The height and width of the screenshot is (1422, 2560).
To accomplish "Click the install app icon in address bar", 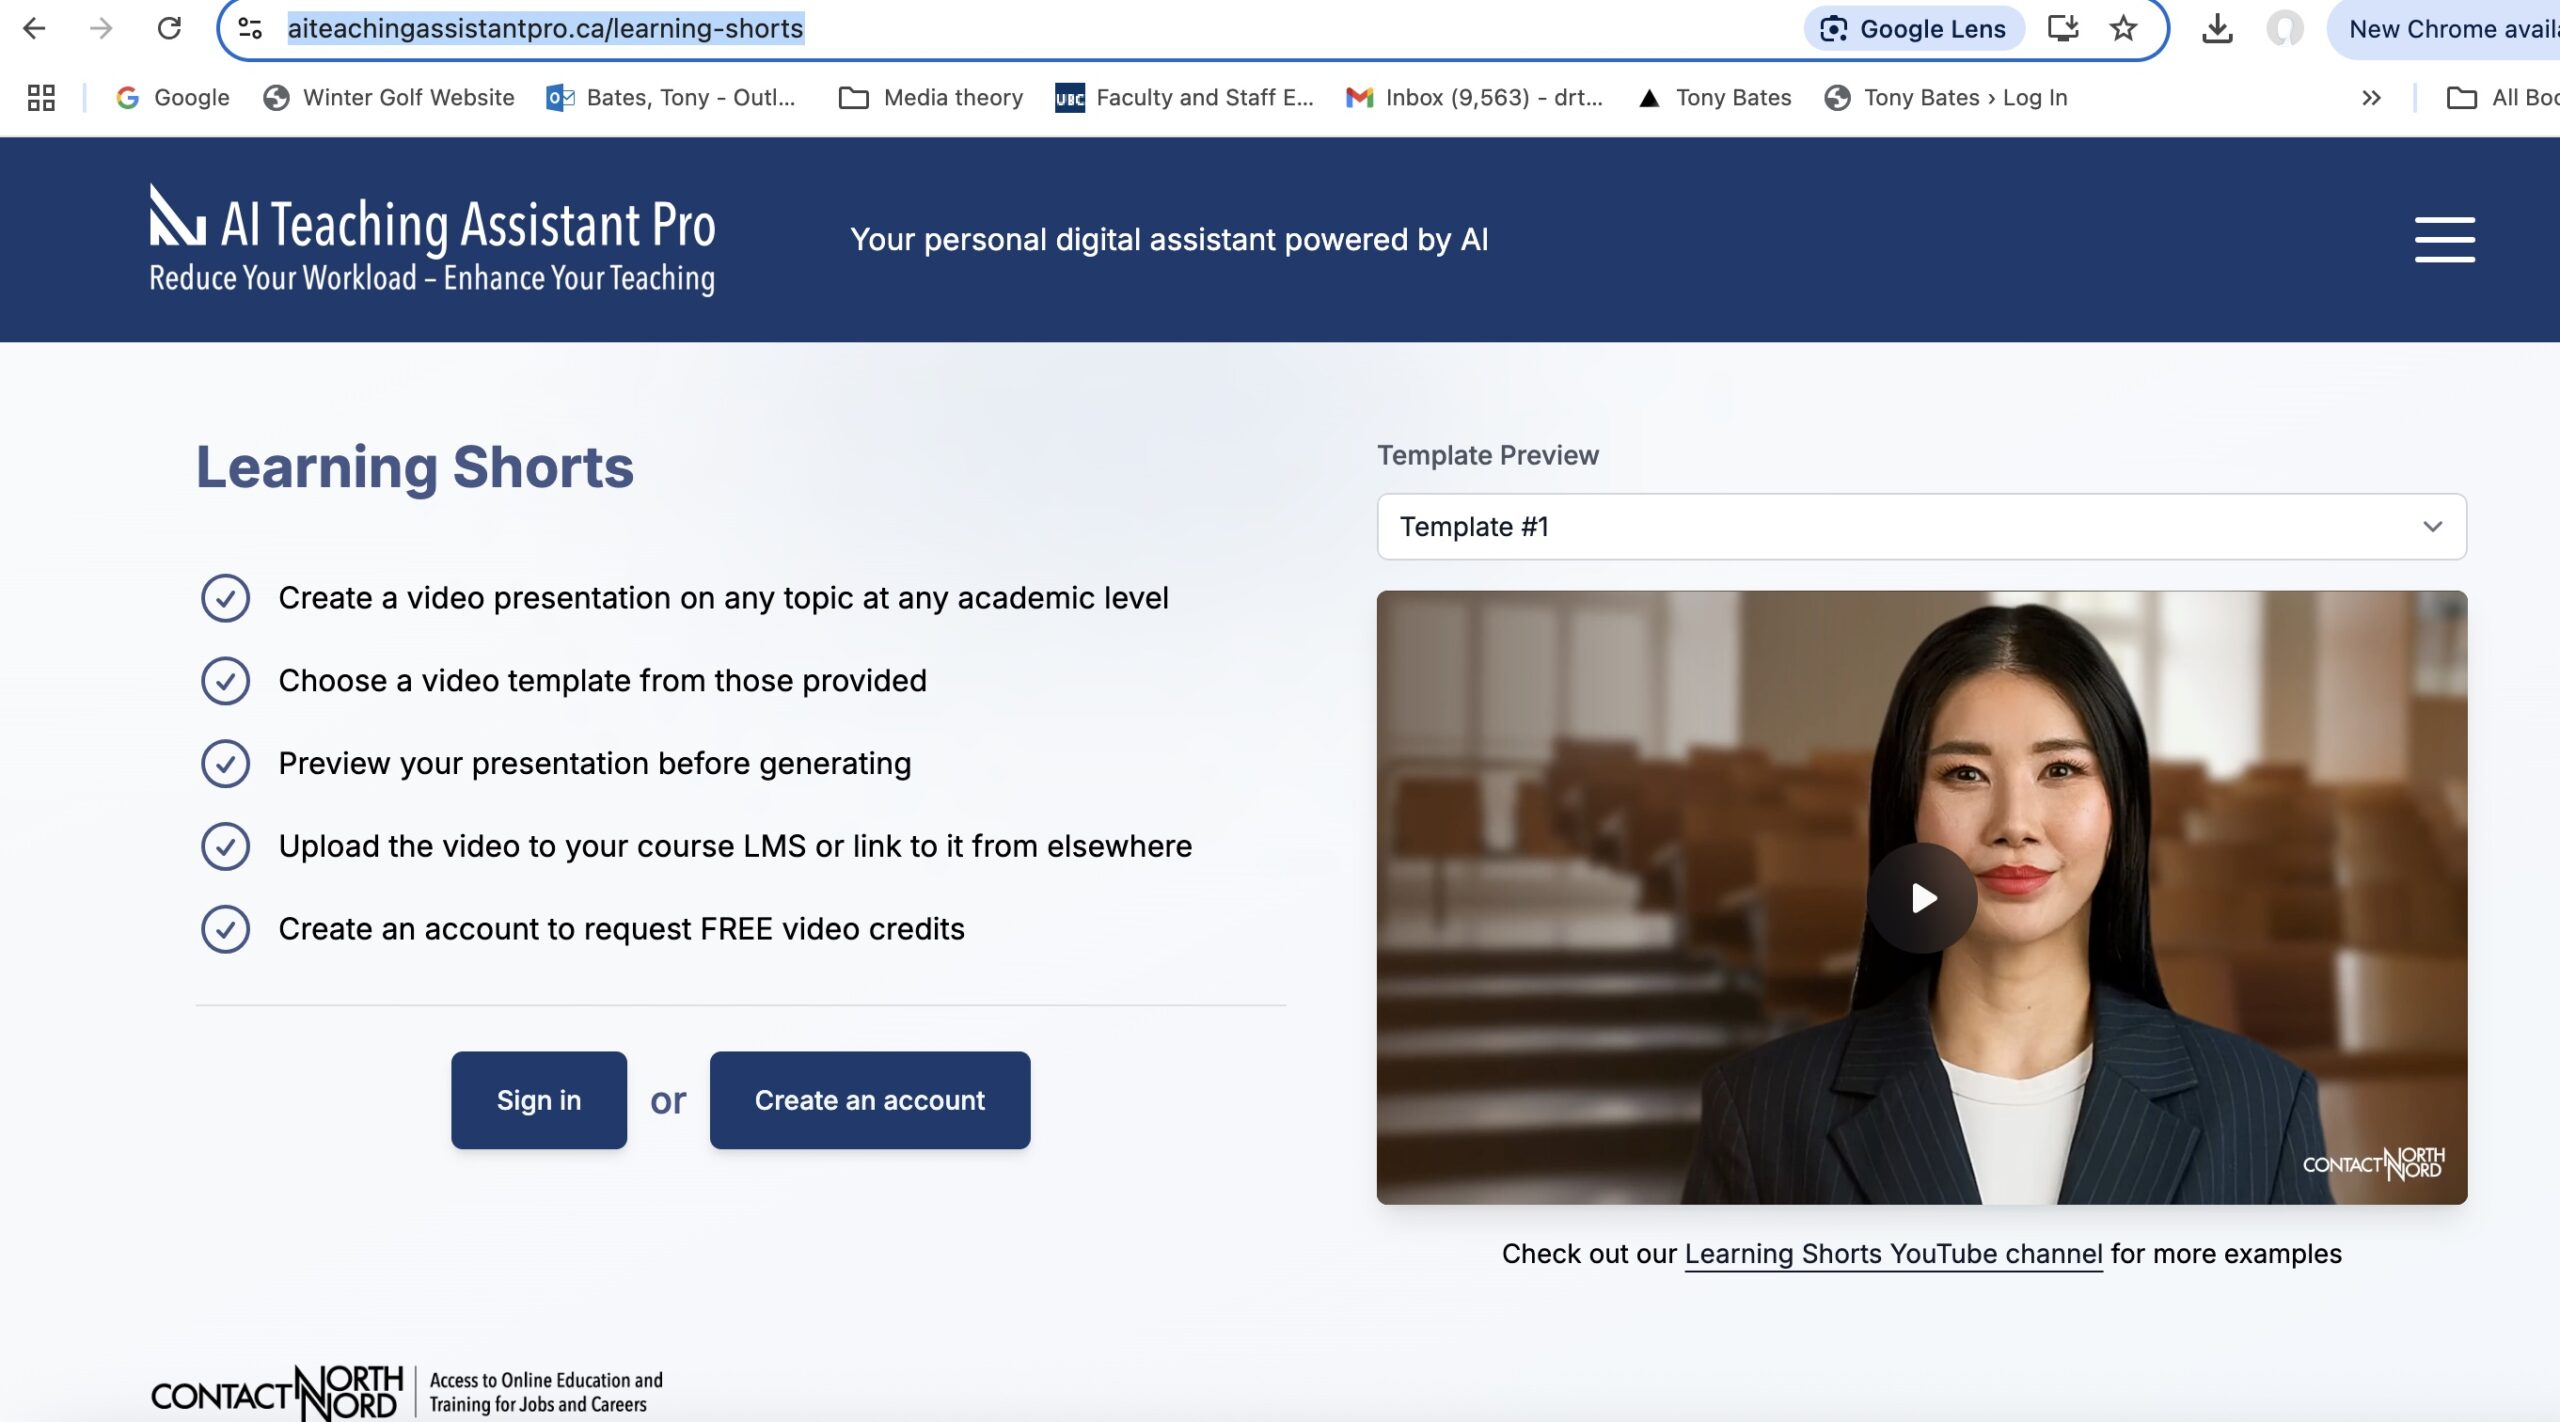I will (2063, 28).
